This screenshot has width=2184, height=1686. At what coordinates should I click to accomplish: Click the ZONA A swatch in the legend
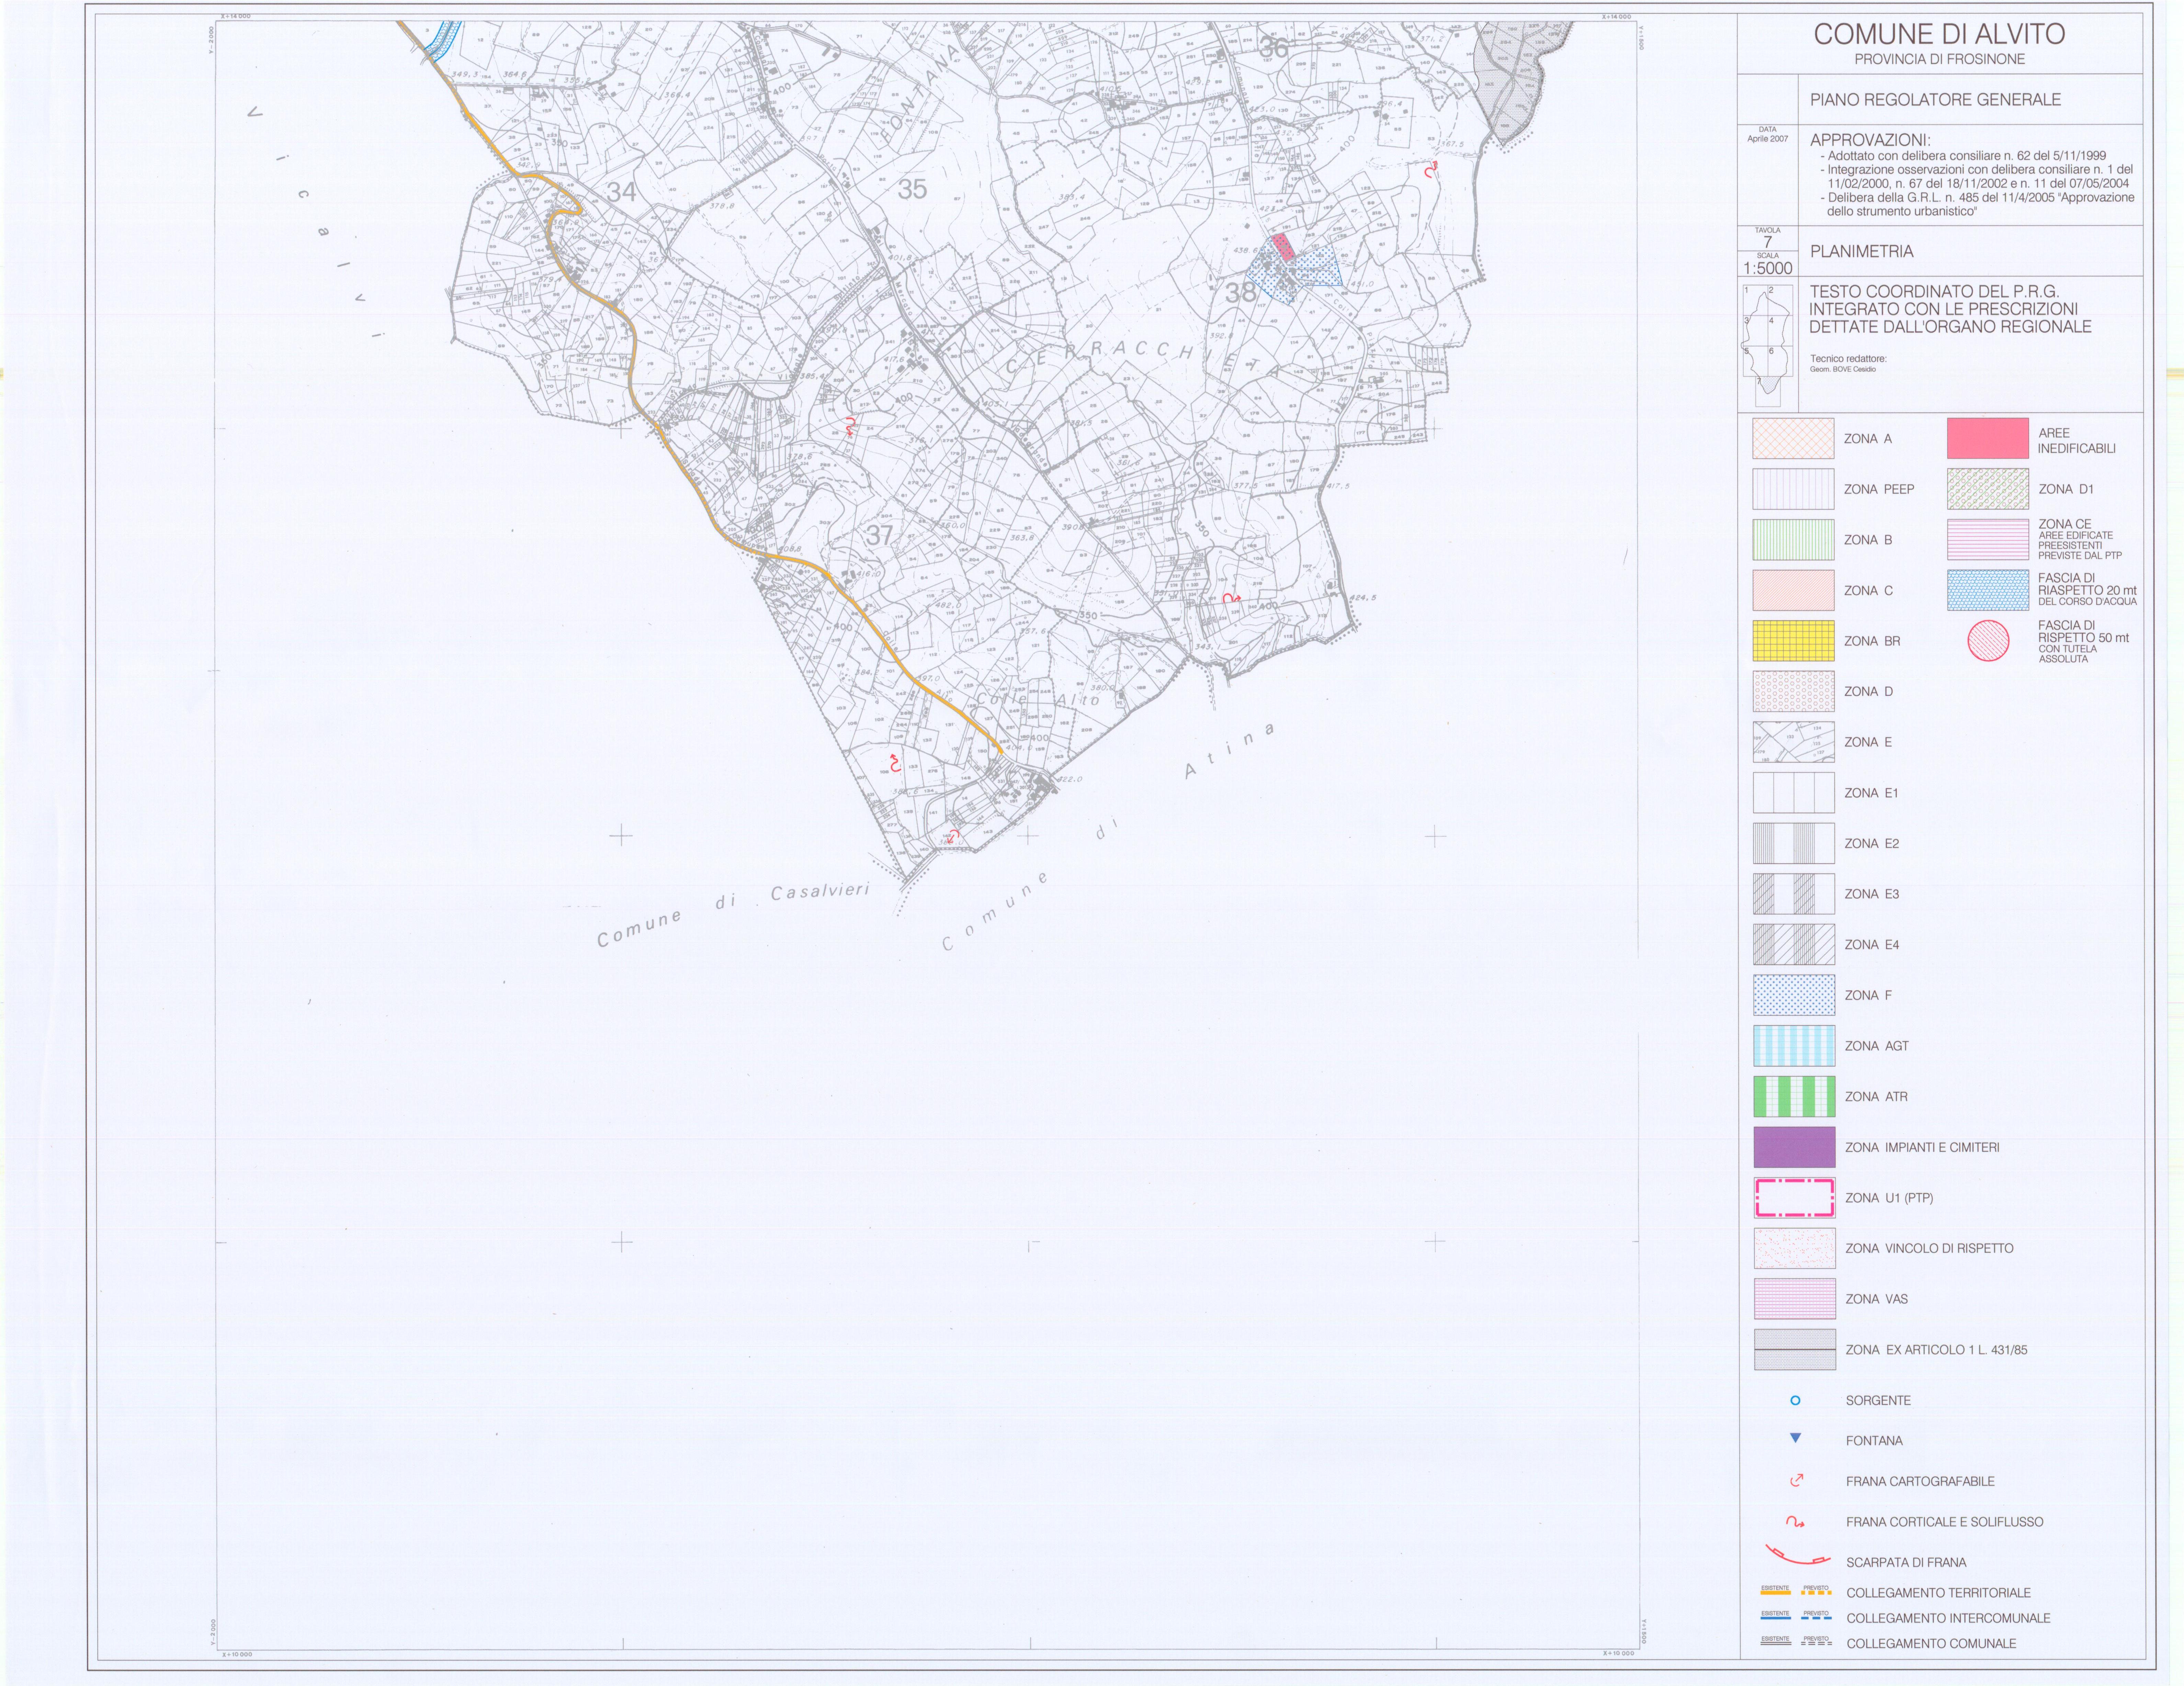pyautogui.click(x=1793, y=438)
